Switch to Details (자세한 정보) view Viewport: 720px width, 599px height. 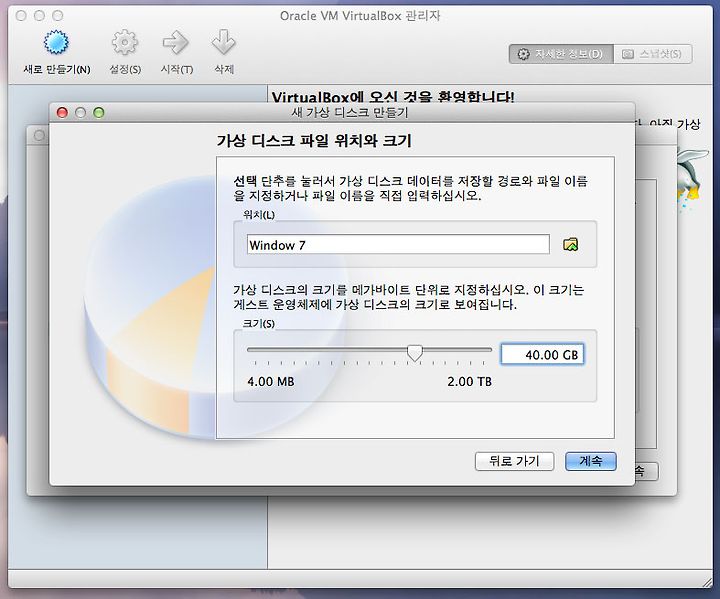561,54
